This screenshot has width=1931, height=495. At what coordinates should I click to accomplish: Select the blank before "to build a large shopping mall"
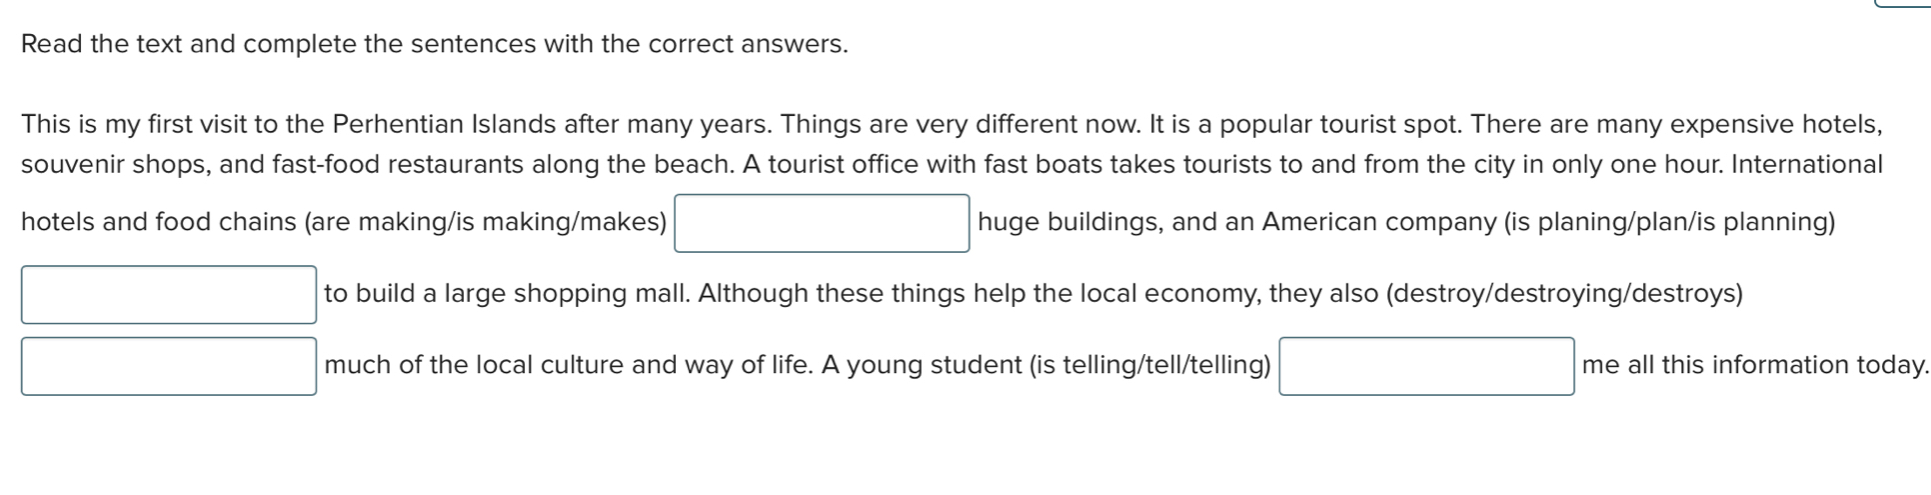point(169,295)
